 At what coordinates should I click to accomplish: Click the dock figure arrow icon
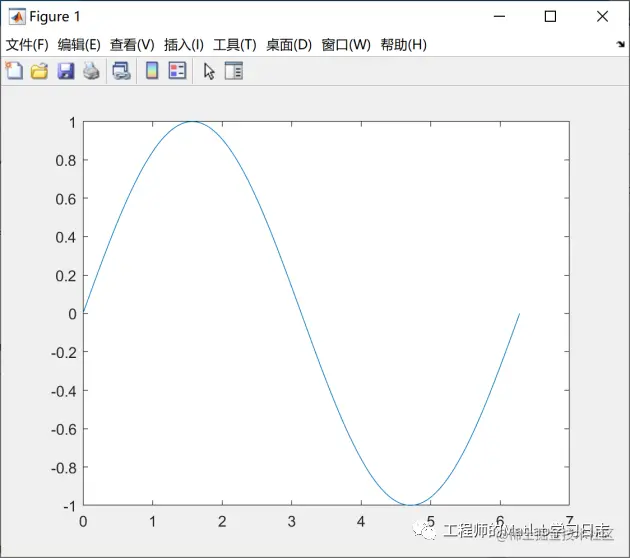pos(621,44)
